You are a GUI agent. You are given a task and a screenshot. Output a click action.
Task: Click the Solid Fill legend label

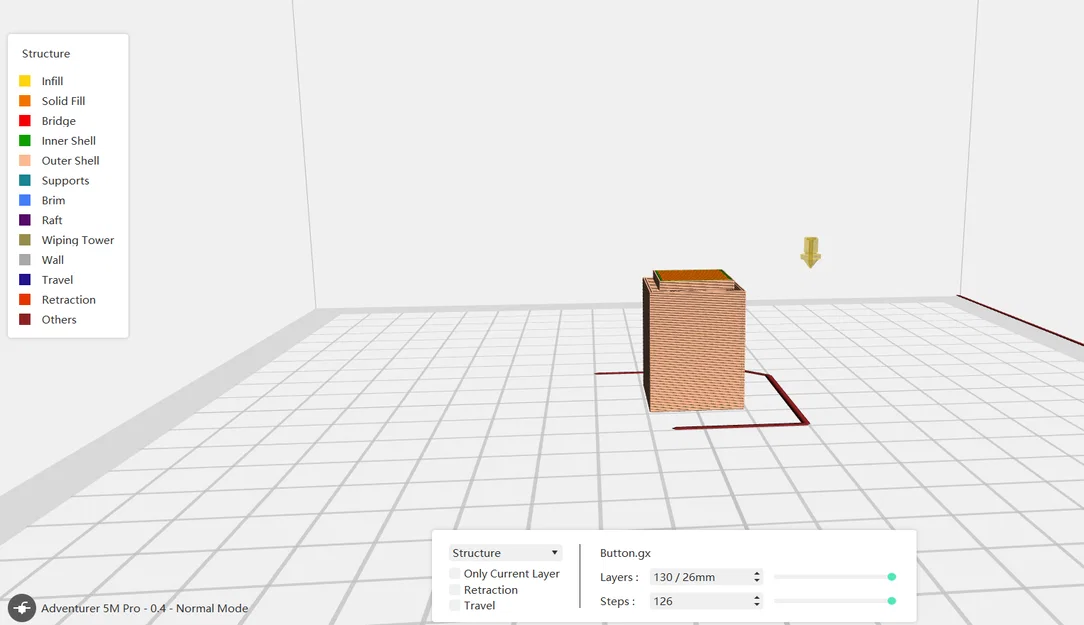(64, 101)
